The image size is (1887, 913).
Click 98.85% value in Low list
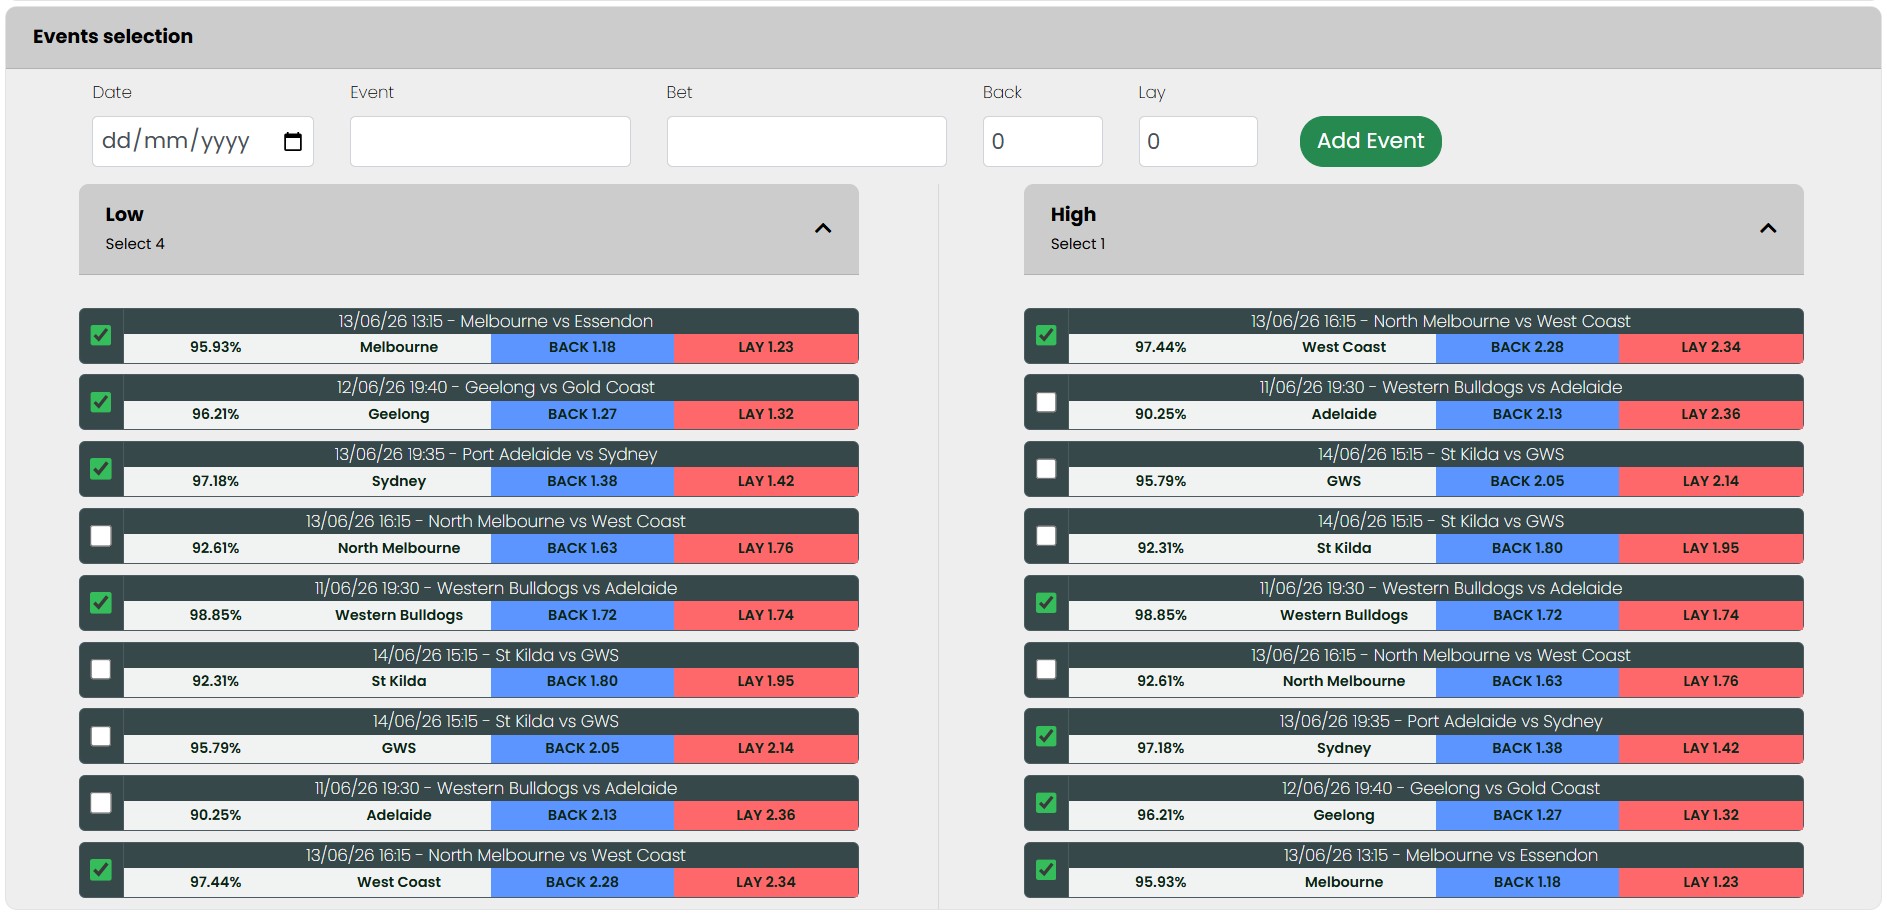pyautogui.click(x=216, y=615)
